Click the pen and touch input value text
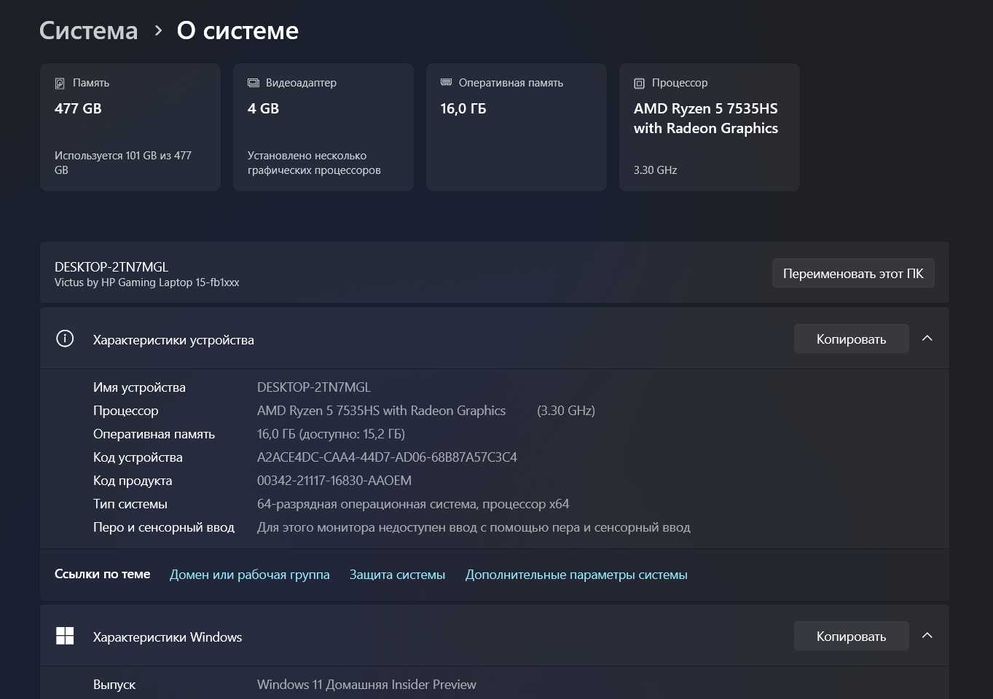The height and width of the screenshot is (699, 993). pos(473,527)
